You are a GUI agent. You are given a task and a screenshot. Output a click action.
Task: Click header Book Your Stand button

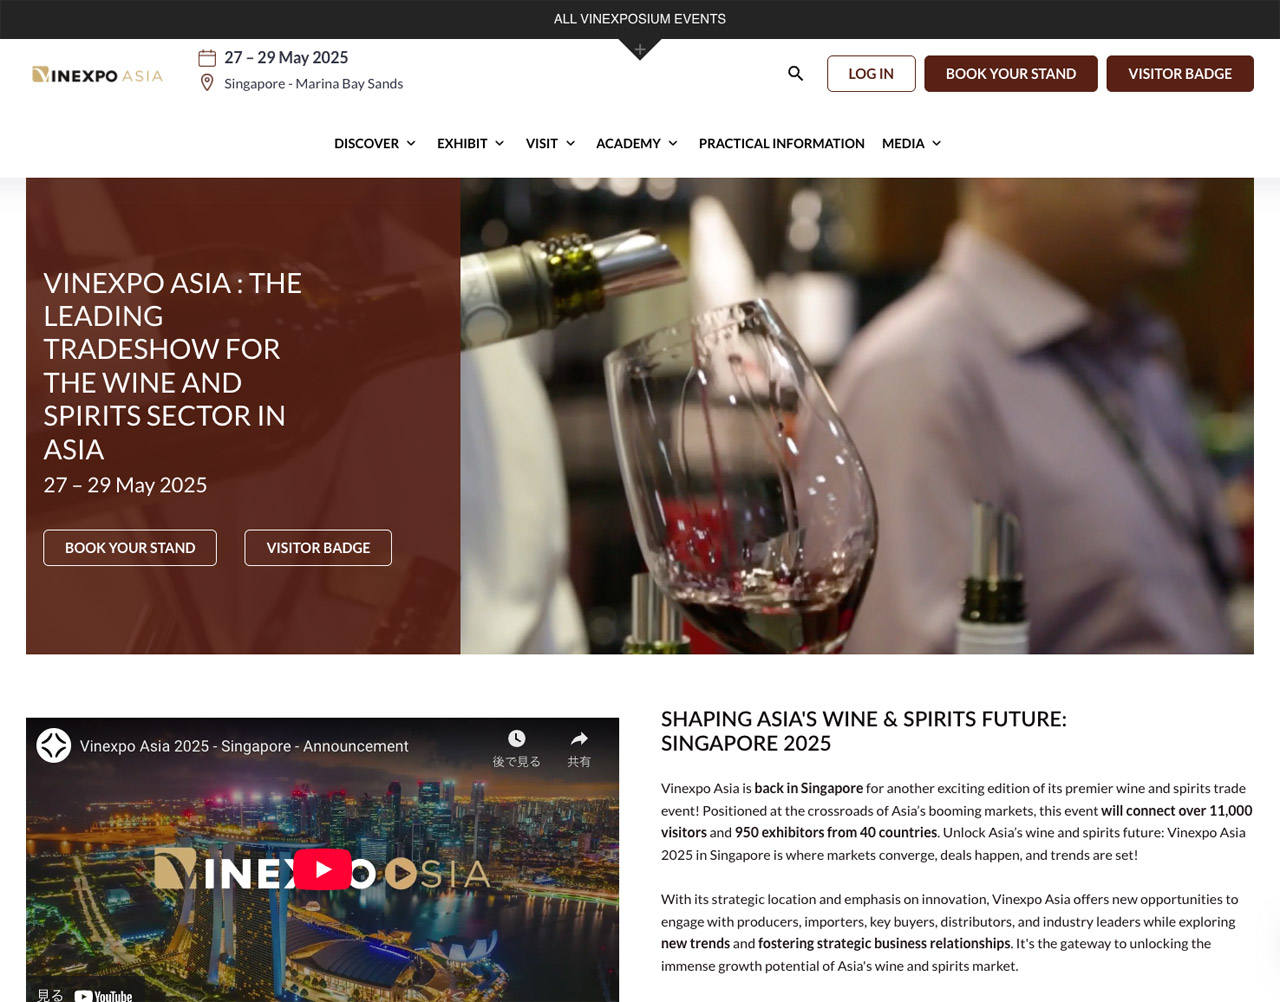click(x=1011, y=74)
